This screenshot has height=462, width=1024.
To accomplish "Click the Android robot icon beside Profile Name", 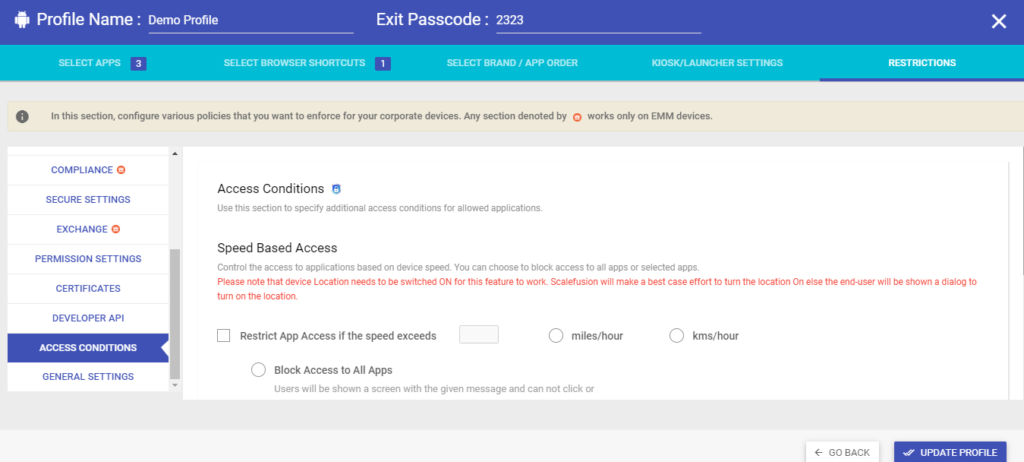I will 22,20.
